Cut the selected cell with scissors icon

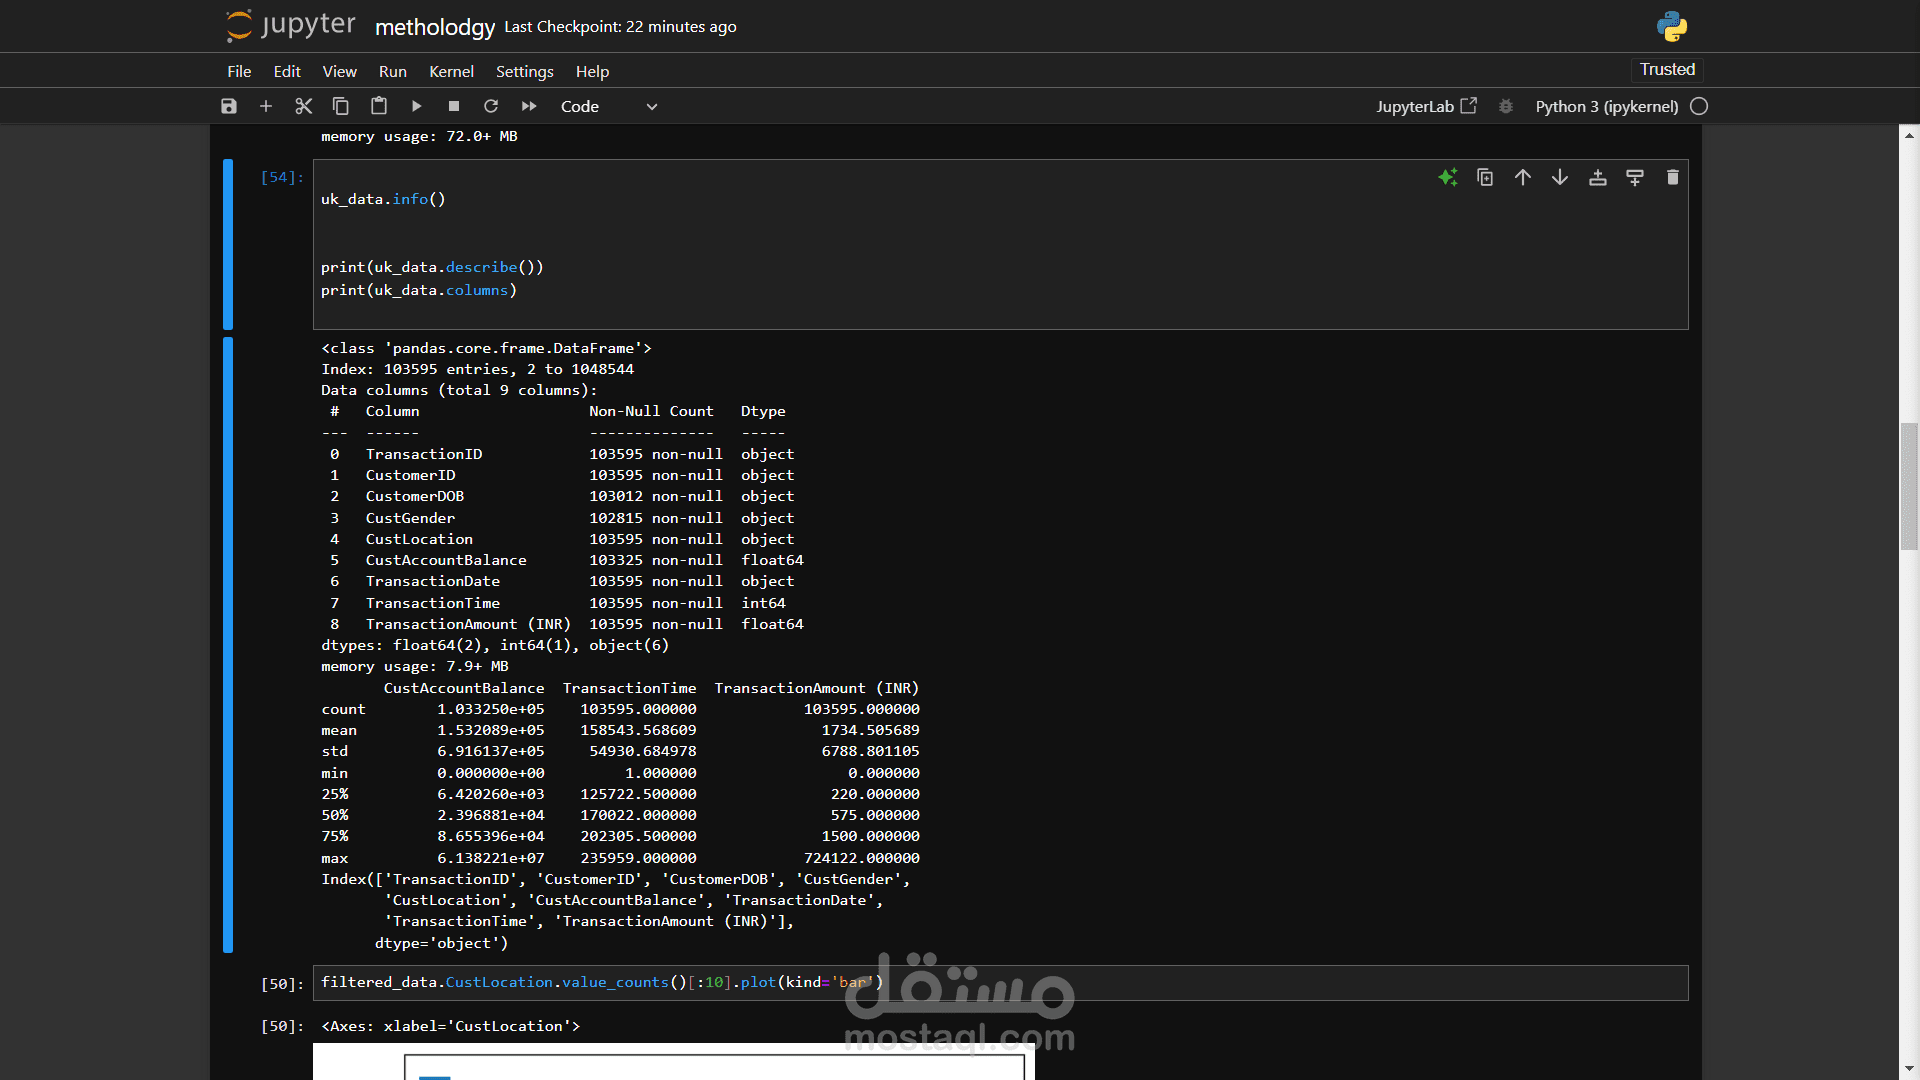[304, 106]
